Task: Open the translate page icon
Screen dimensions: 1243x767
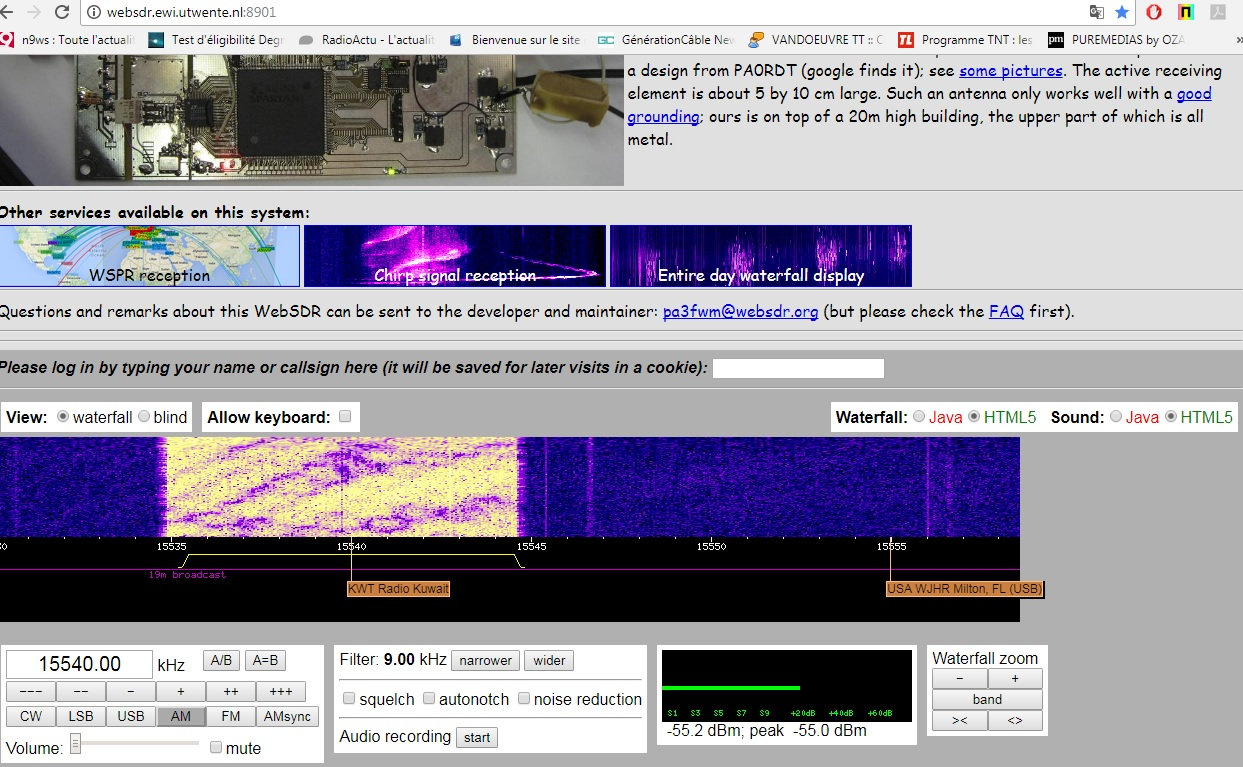Action: [x=1097, y=12]
